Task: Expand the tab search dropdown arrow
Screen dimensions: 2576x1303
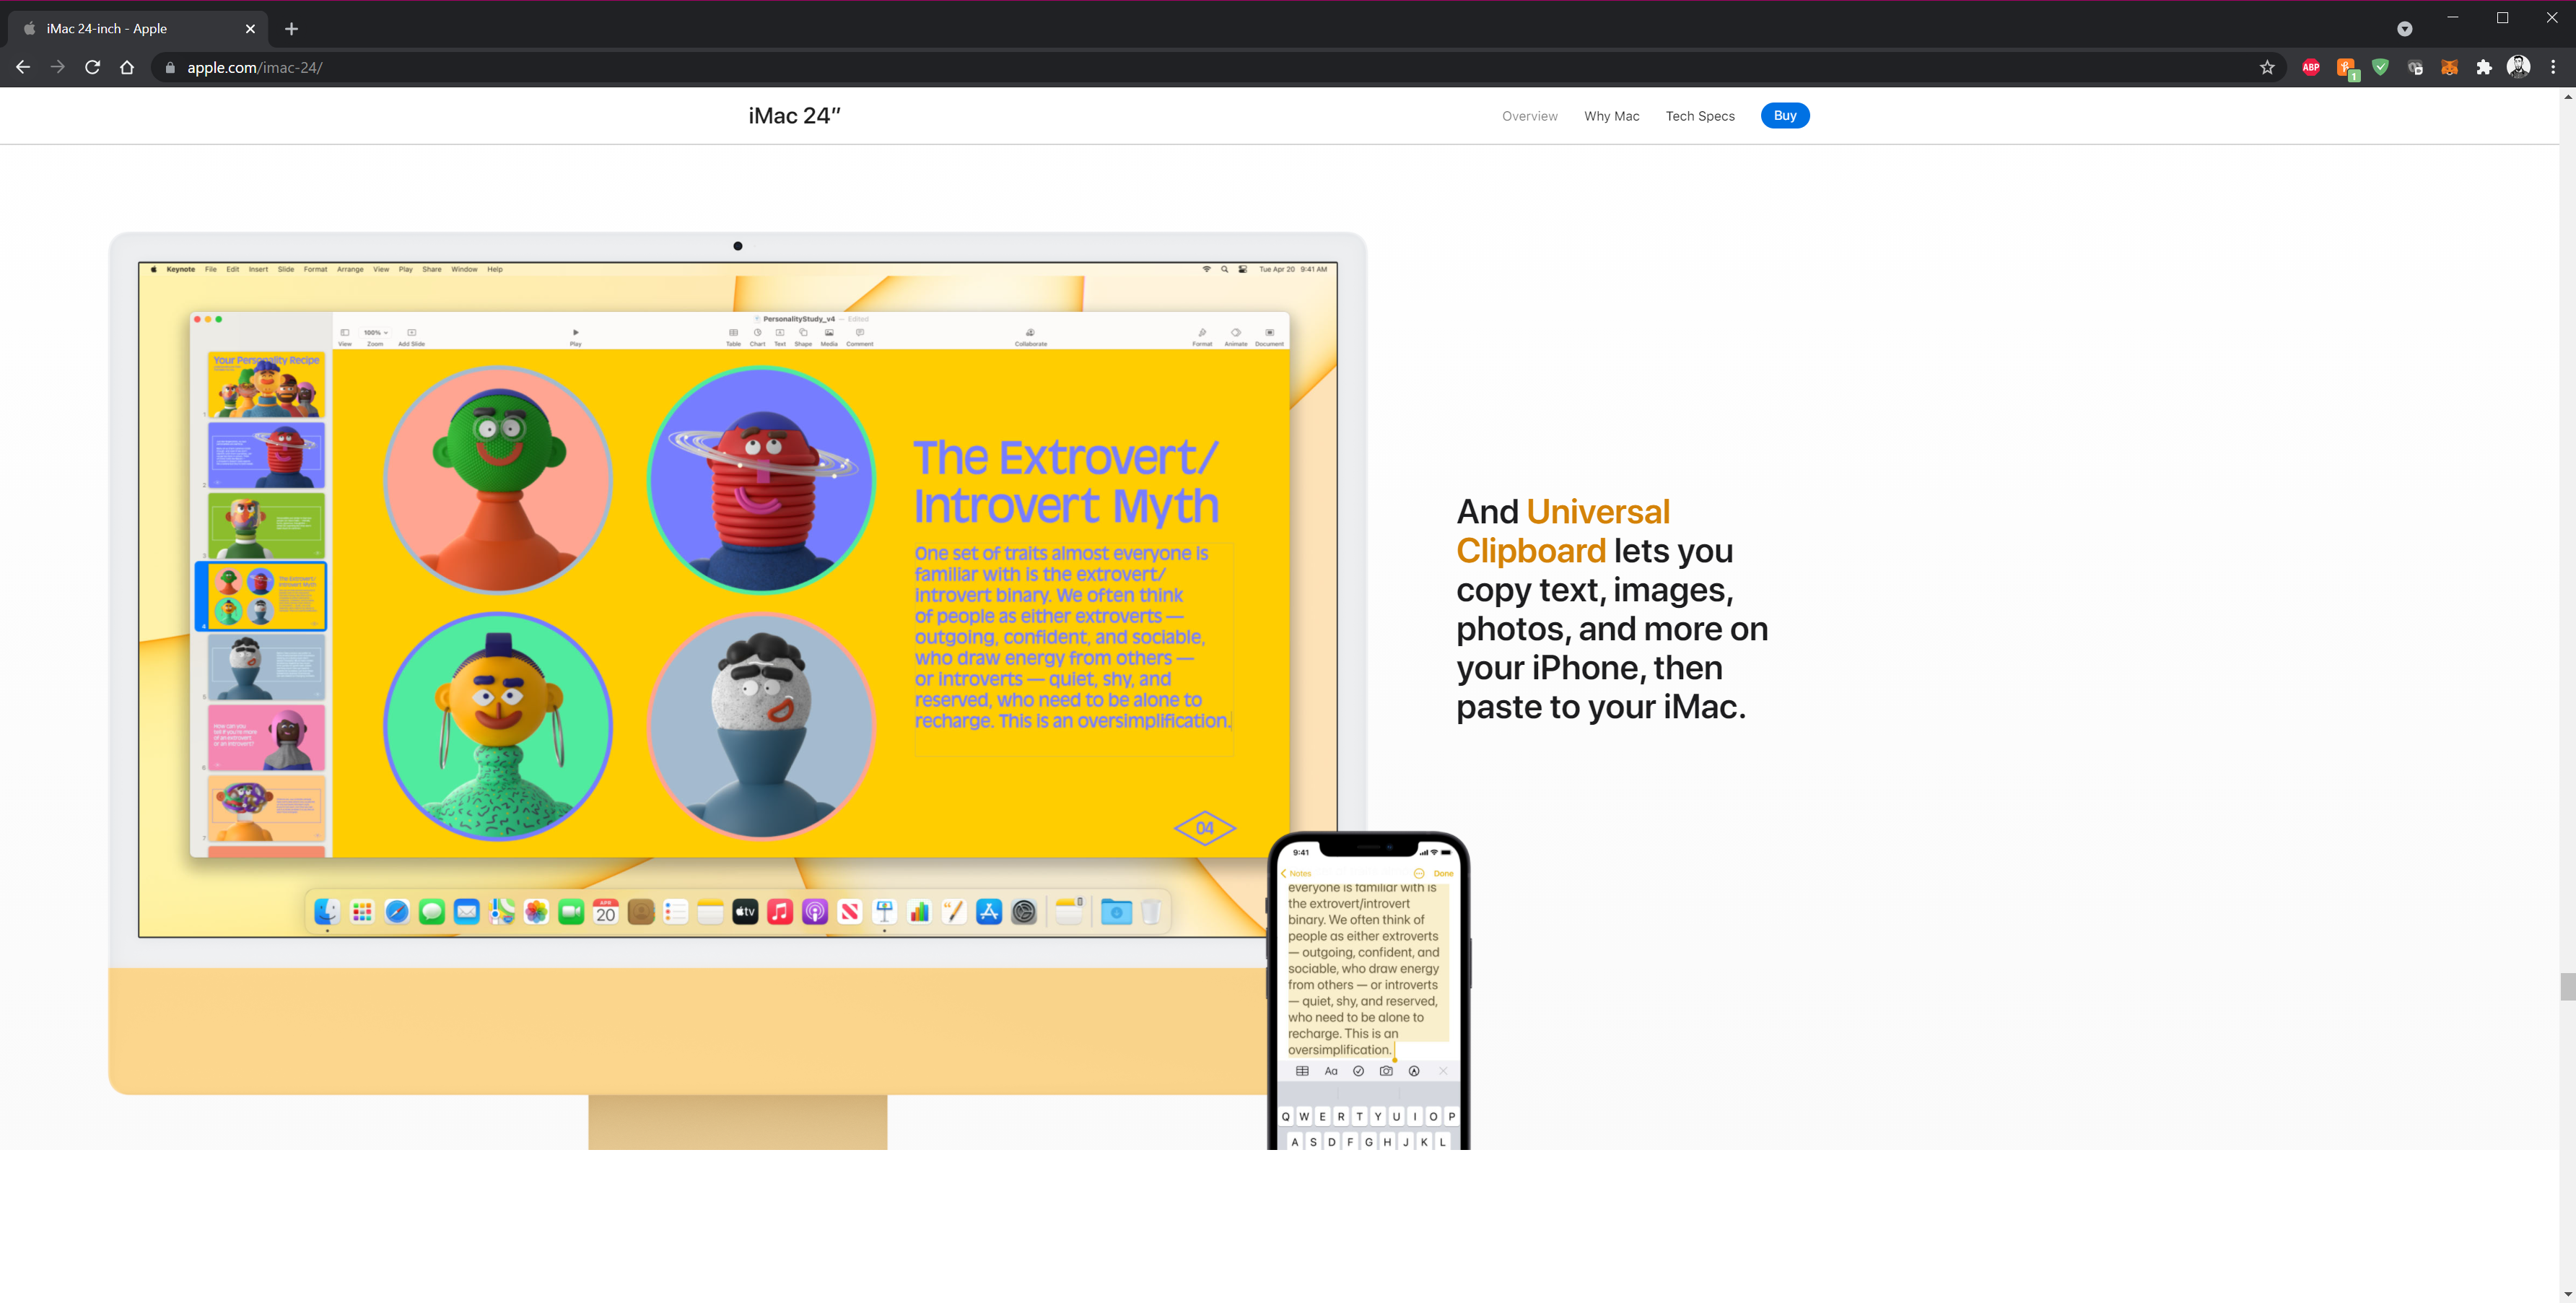Action: 2404,29
